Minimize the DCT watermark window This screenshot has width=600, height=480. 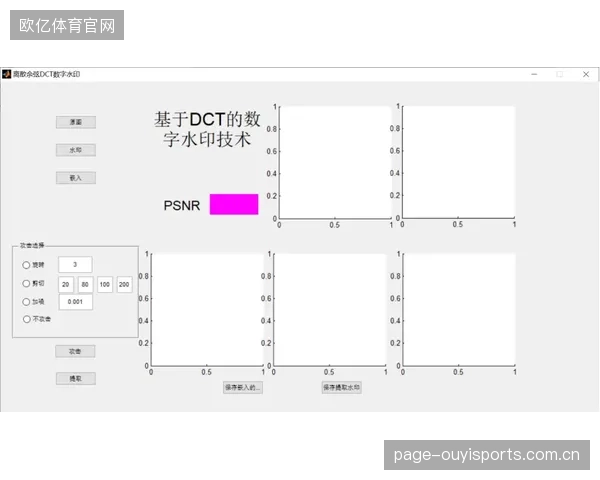click(534, 74)
